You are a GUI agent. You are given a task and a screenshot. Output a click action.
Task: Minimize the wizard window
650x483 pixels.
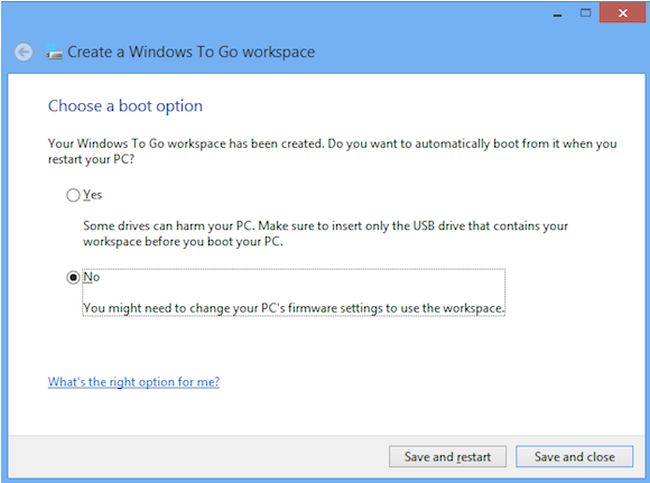pos(558,14)
